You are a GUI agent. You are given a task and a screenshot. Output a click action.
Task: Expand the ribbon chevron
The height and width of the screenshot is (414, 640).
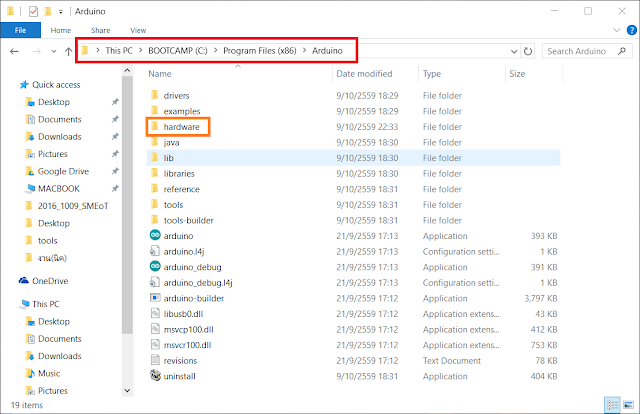617,30
